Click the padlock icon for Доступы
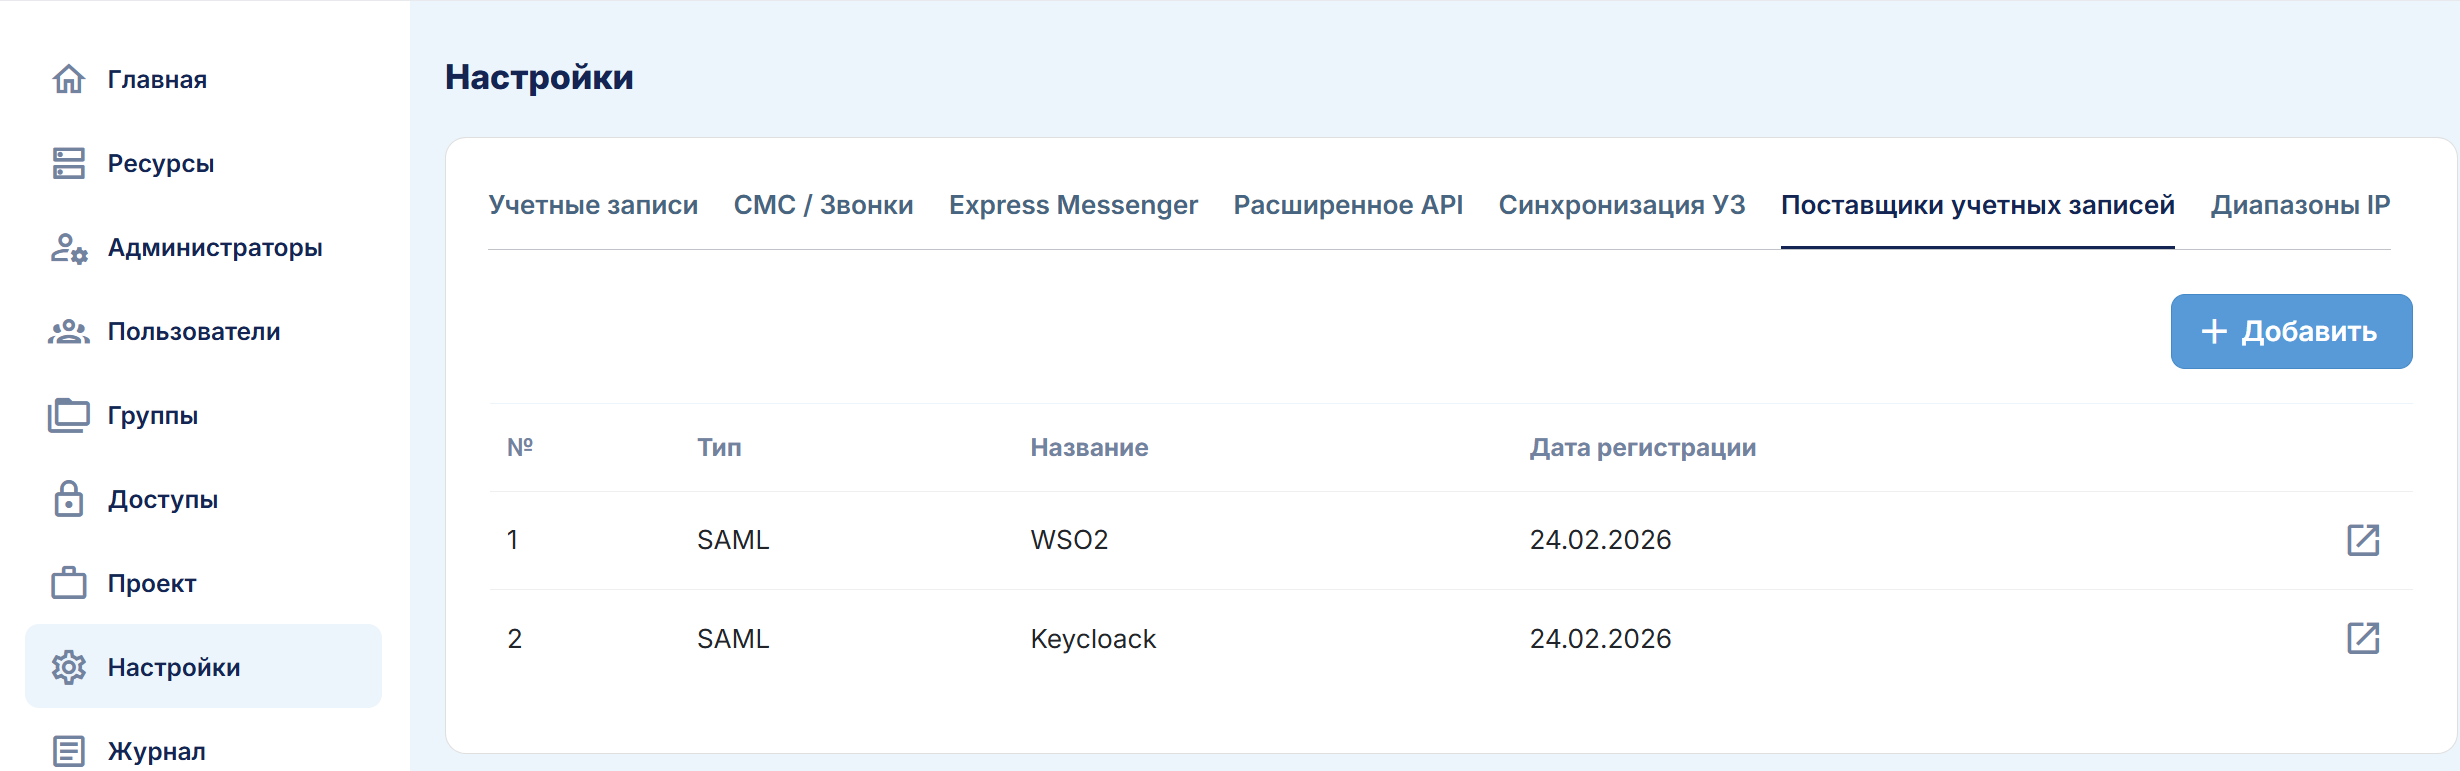Screen dimensions: 2460x771 [x=68, y=499]
